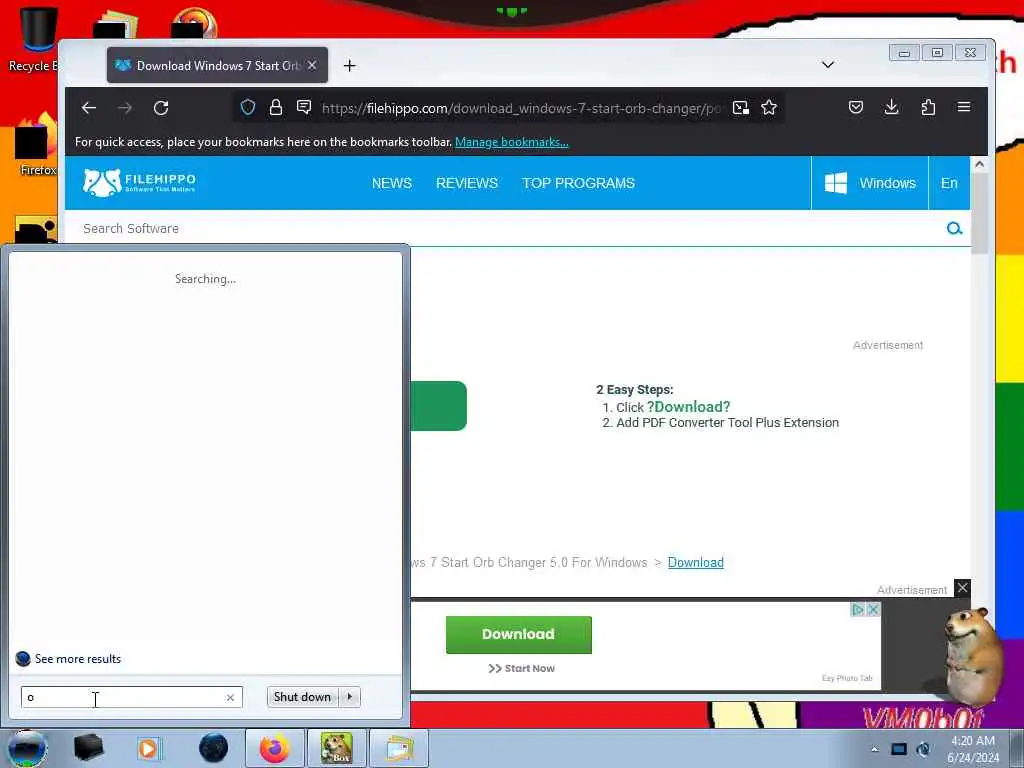
Task: Open the volume tray icon
Action: point(924,749)
